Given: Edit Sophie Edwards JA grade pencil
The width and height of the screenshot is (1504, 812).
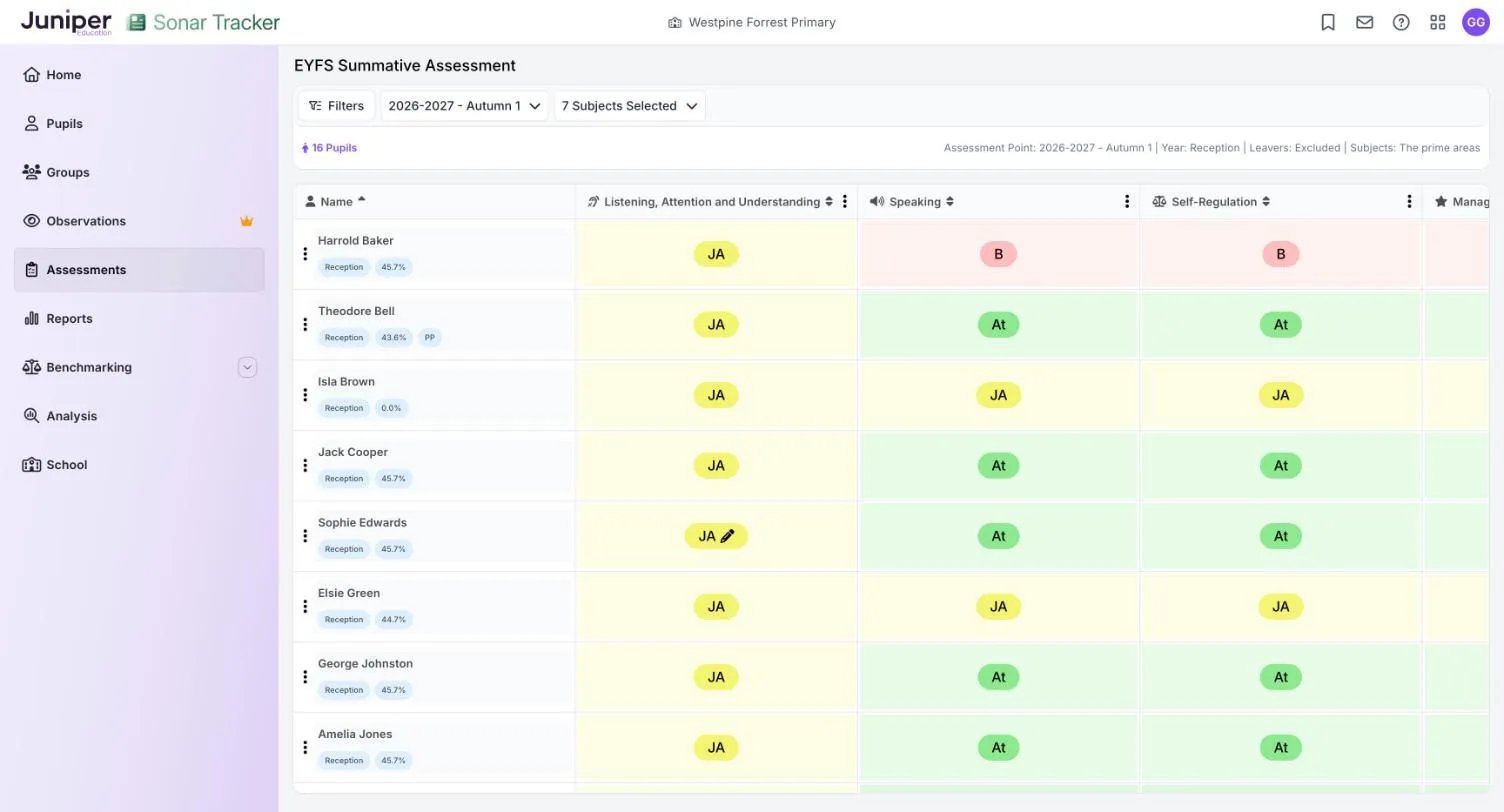Looking at the screenshot, I should 727,536.
